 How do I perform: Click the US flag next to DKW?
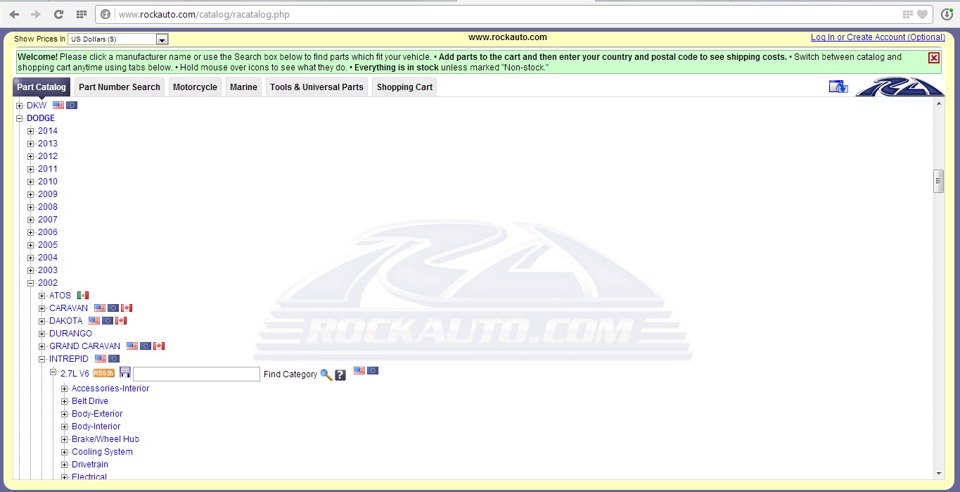point(58,105)
